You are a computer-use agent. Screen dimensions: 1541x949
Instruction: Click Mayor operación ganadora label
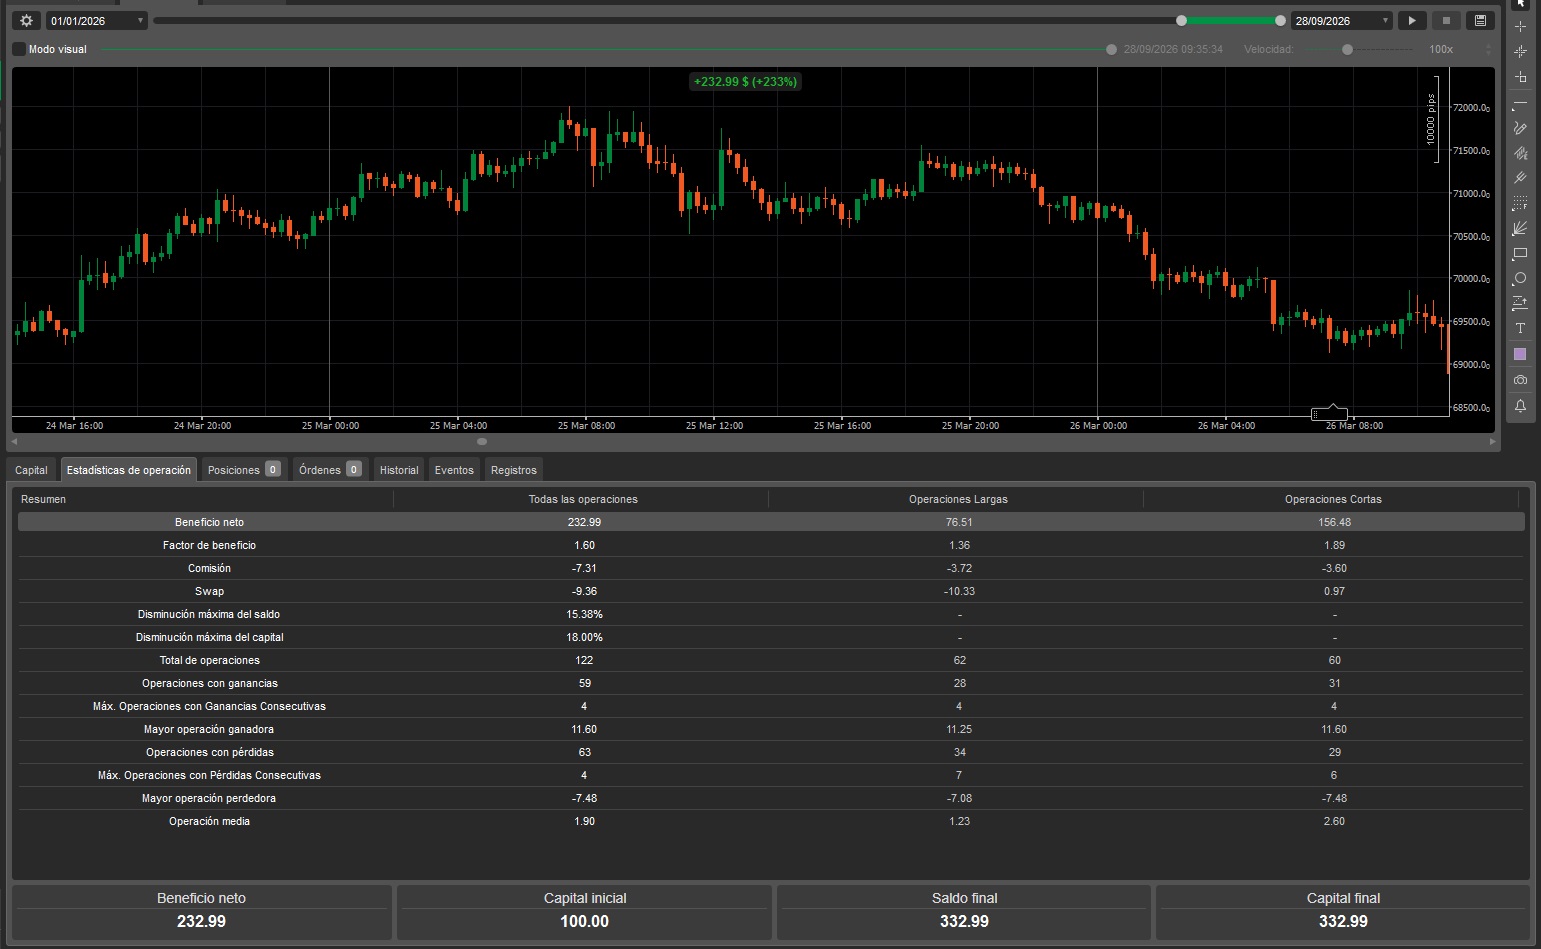209,729
